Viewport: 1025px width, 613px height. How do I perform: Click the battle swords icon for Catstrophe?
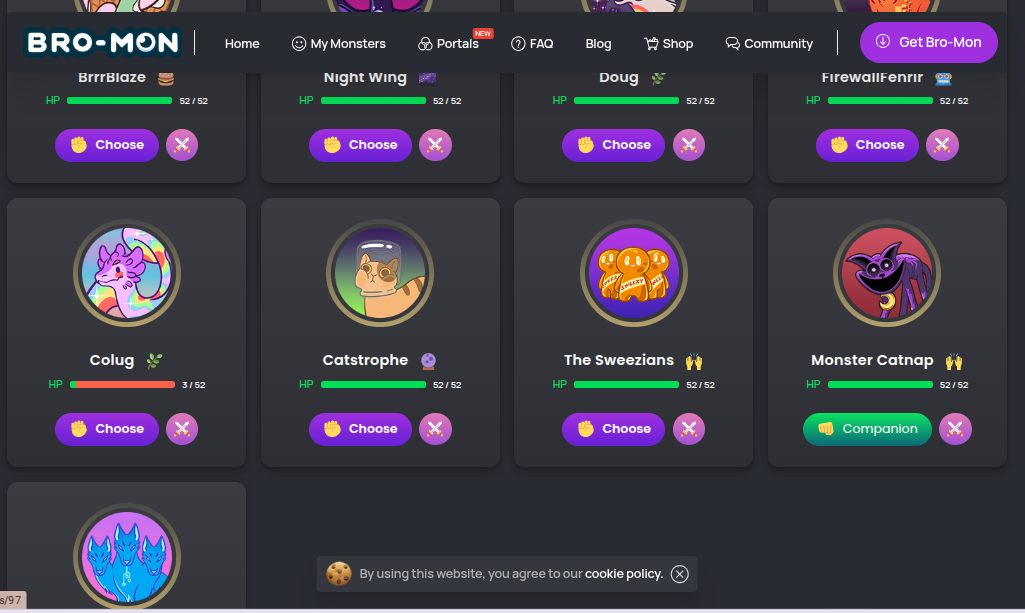[435, 429]
